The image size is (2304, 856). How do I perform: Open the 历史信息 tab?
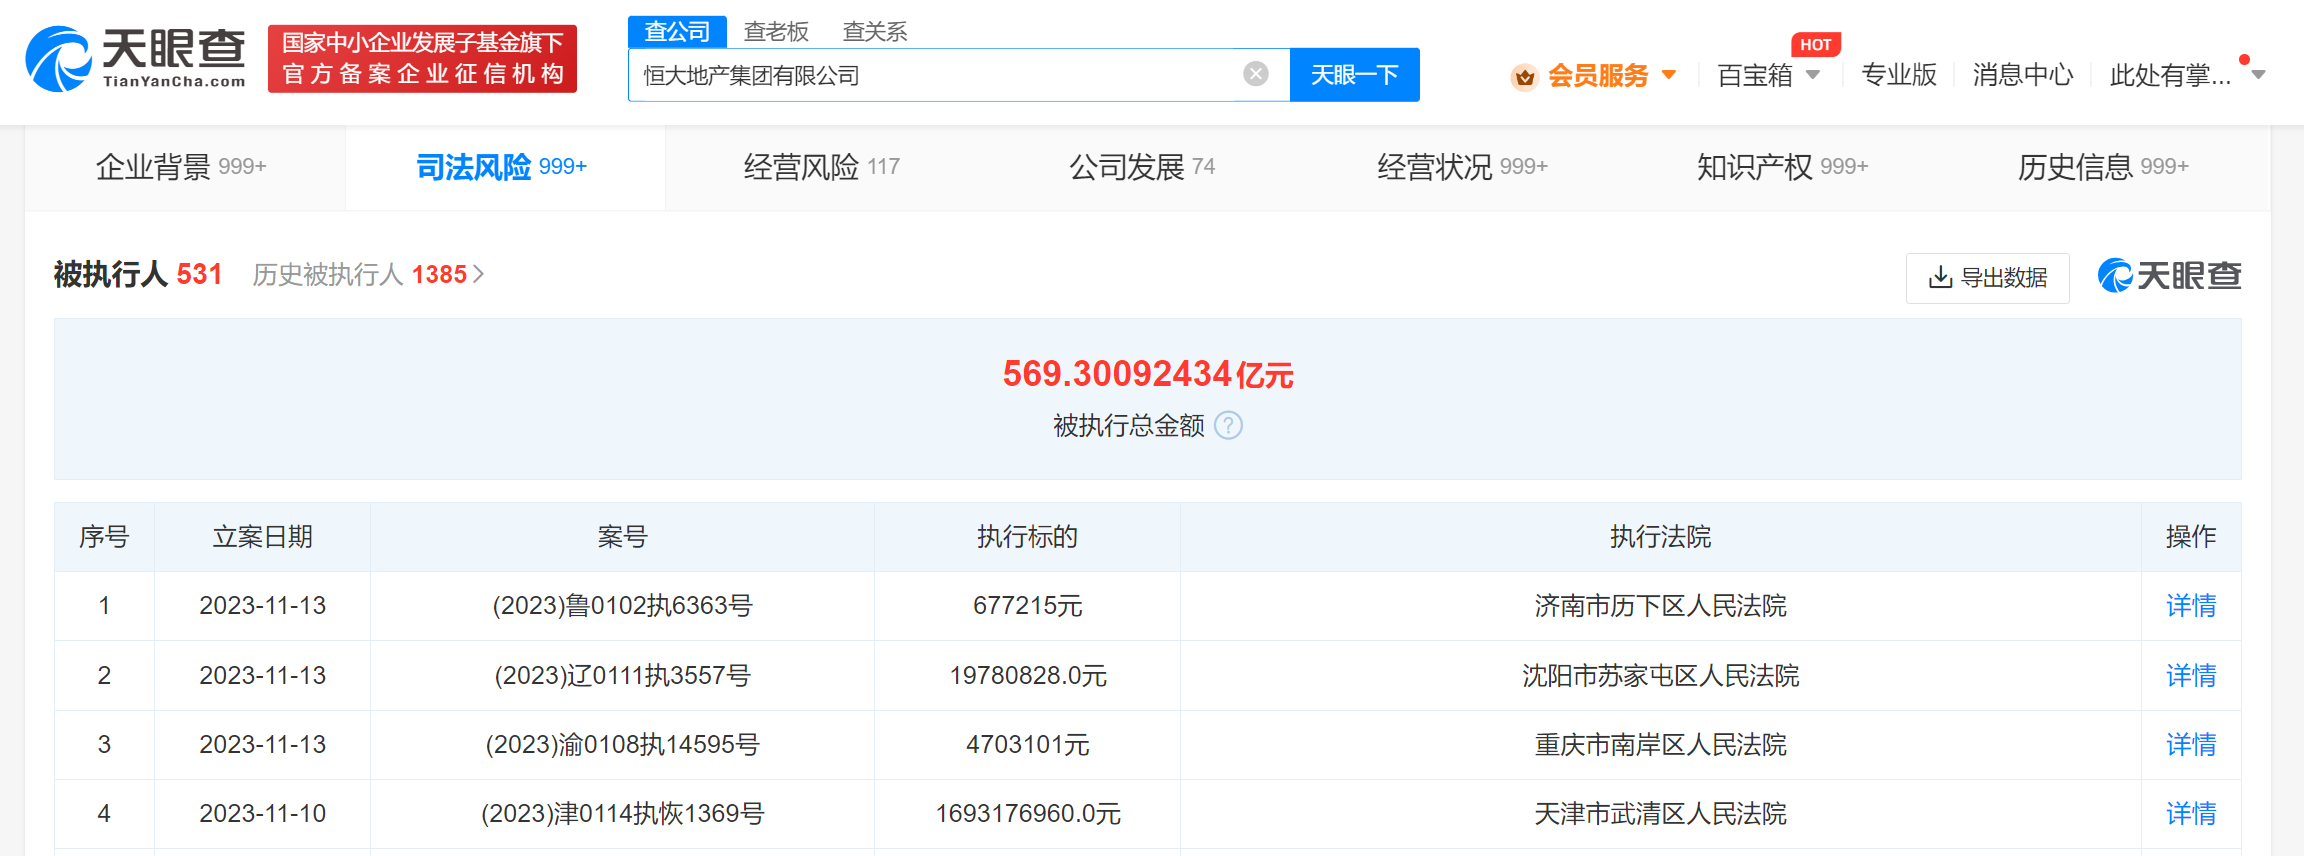(x=2103, y=167)
